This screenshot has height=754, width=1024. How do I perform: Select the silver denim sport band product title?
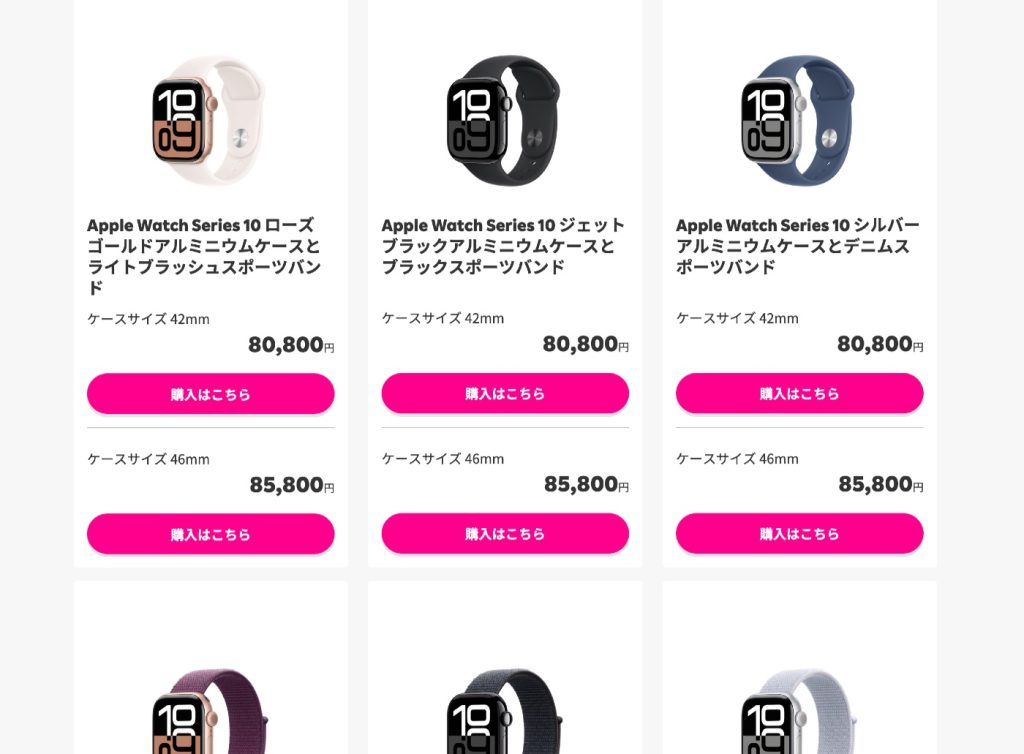pyautogui.click(x=797, y=246)
